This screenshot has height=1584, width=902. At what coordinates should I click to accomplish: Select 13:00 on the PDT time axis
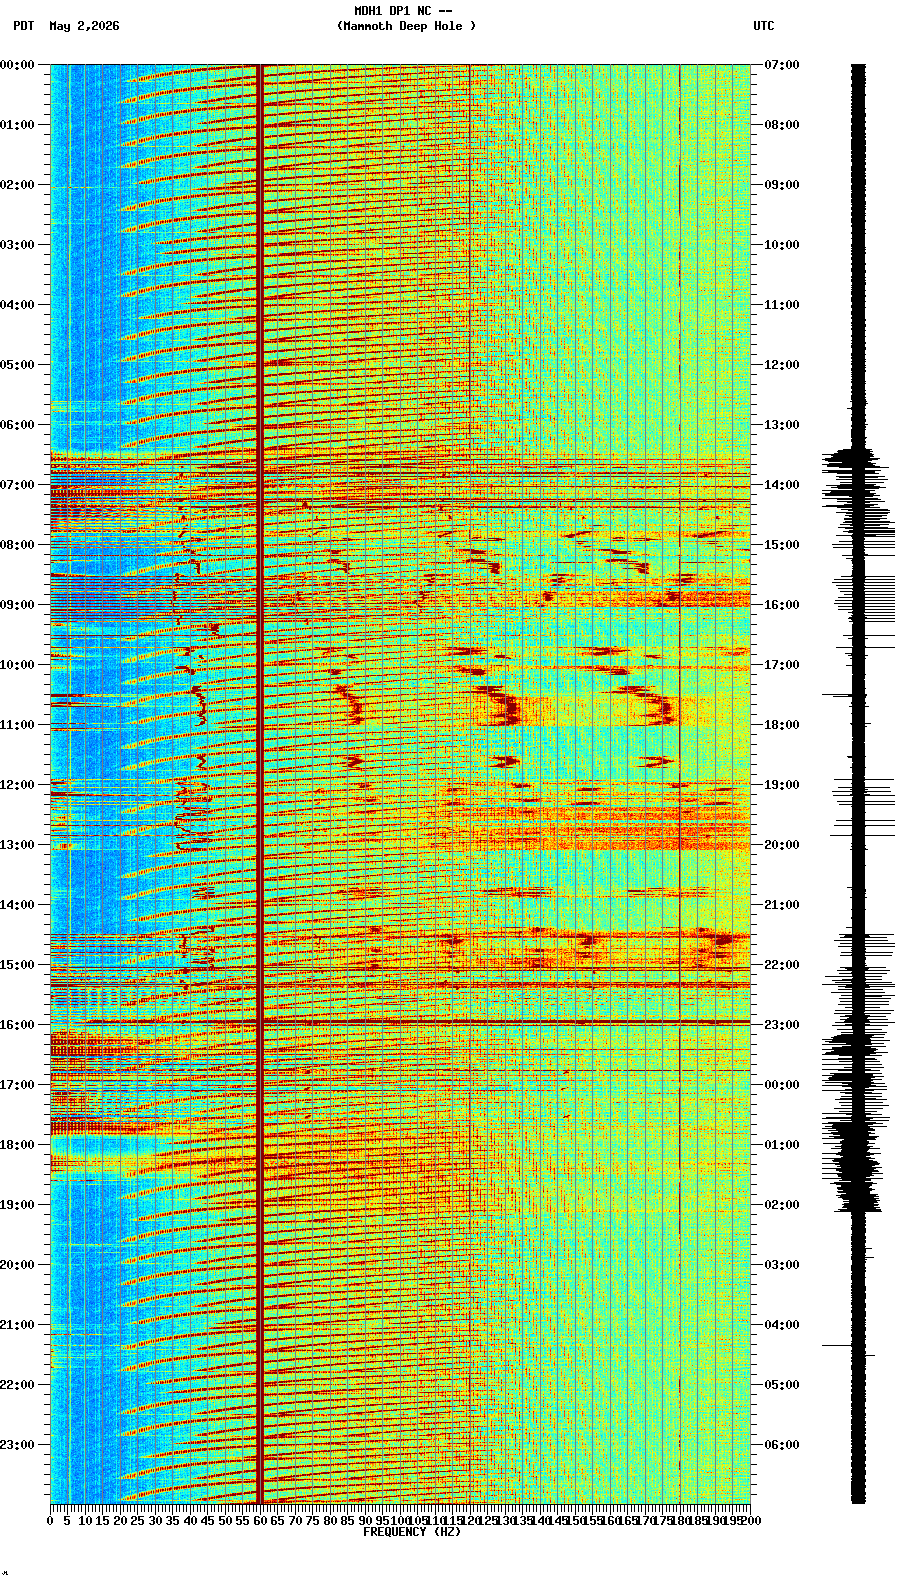[18, 845]
